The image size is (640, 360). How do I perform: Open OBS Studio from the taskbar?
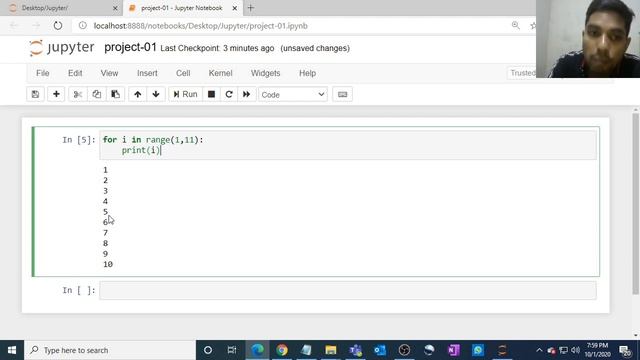[404, 350]
